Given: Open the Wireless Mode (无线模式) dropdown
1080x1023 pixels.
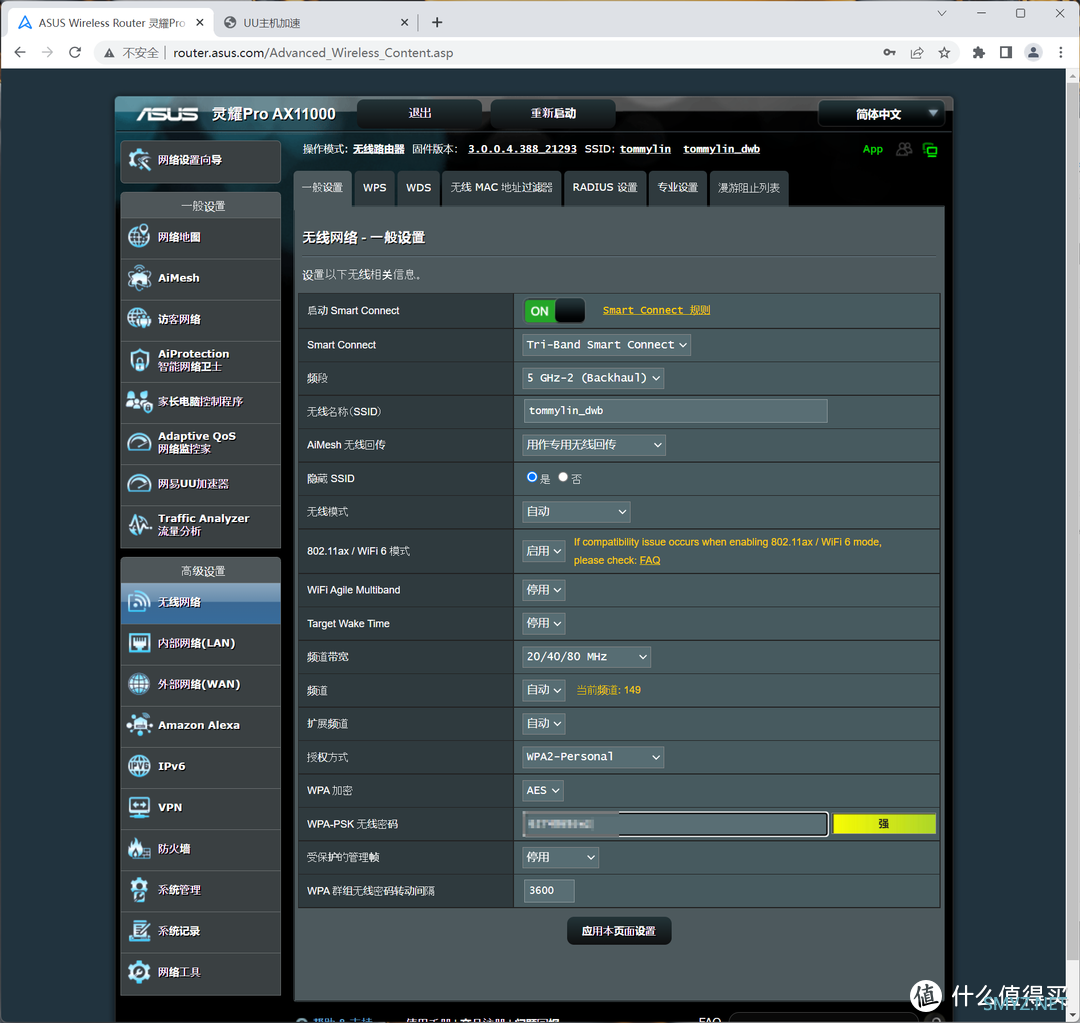Looking at the screenshot, I should (576, 512).
